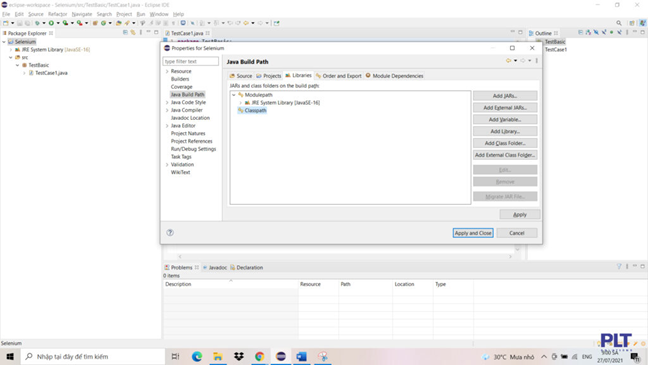The width and height of the screenshot is (648, 365).
Task: Click the back arrow in properties dialog
Action: (x=508, y=61)
